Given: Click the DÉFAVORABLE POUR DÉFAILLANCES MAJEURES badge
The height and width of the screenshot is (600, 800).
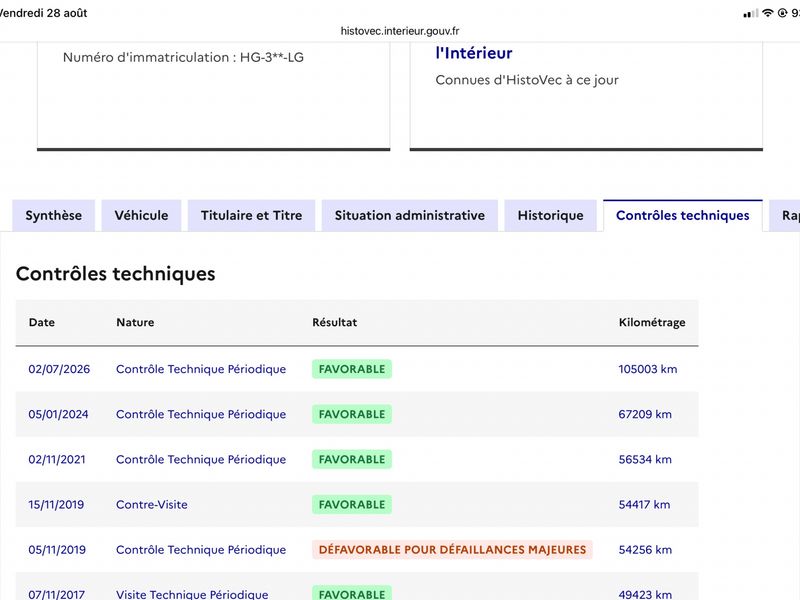Looking at the screenshot, I should (x=453, y=549).
